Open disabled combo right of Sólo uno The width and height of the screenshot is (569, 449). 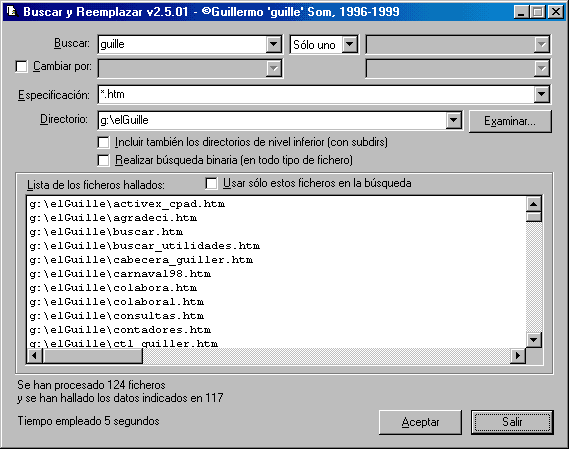(541, 45)
